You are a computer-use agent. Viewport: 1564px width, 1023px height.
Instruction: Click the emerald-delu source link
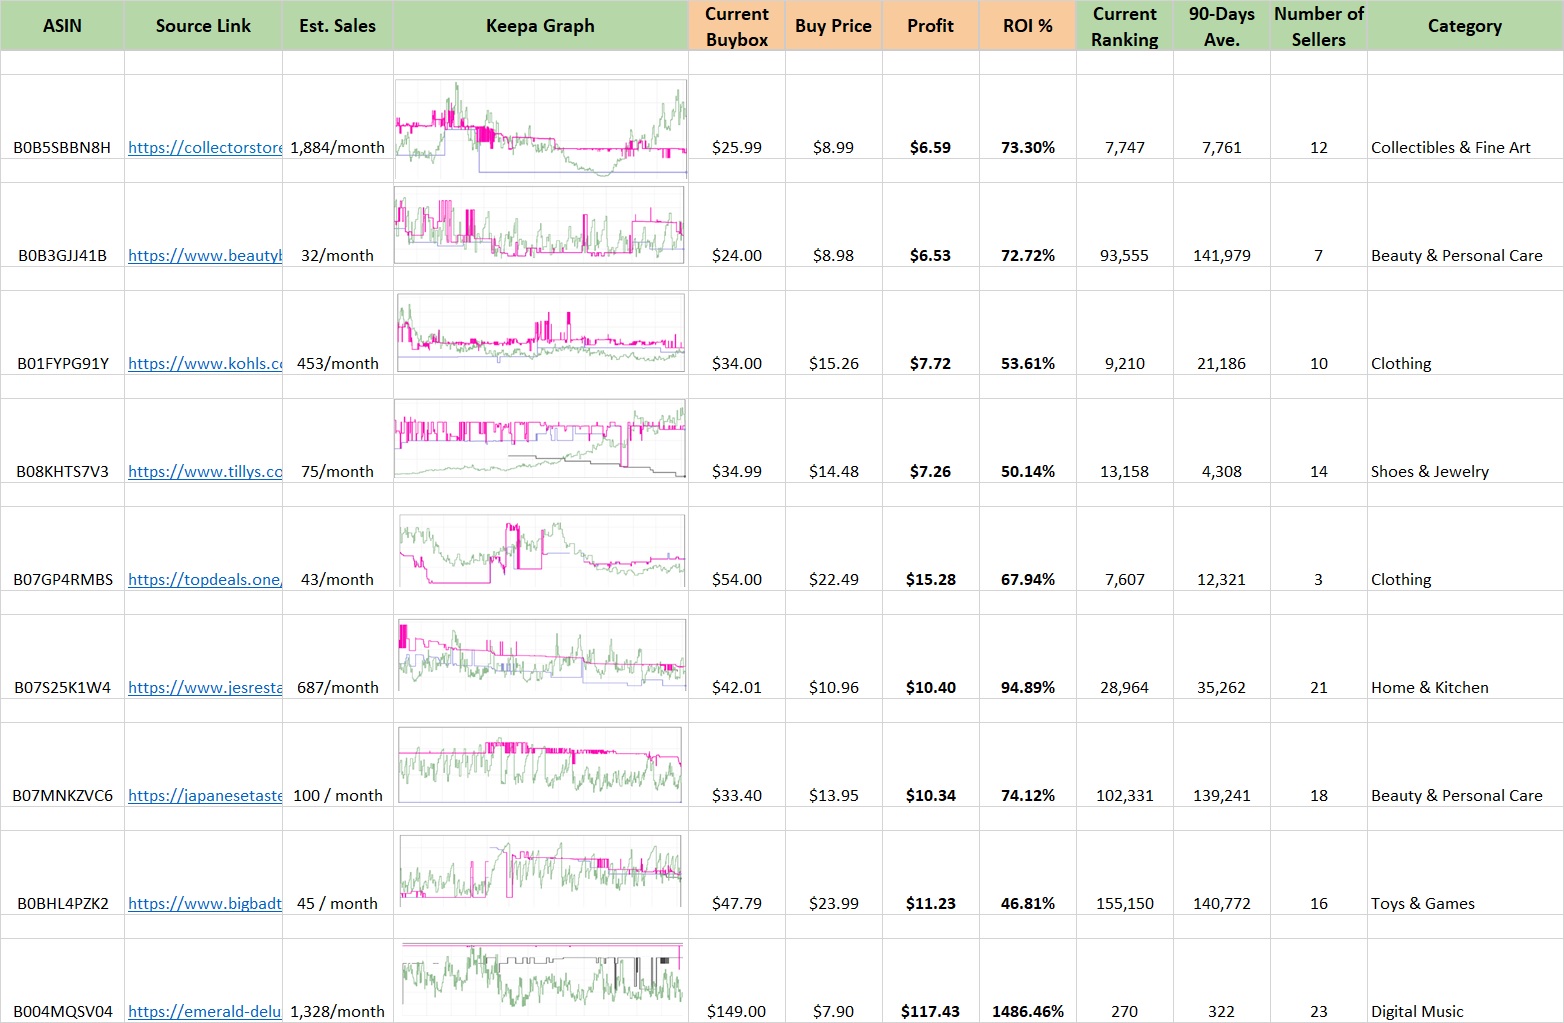tap(205, 1012)
